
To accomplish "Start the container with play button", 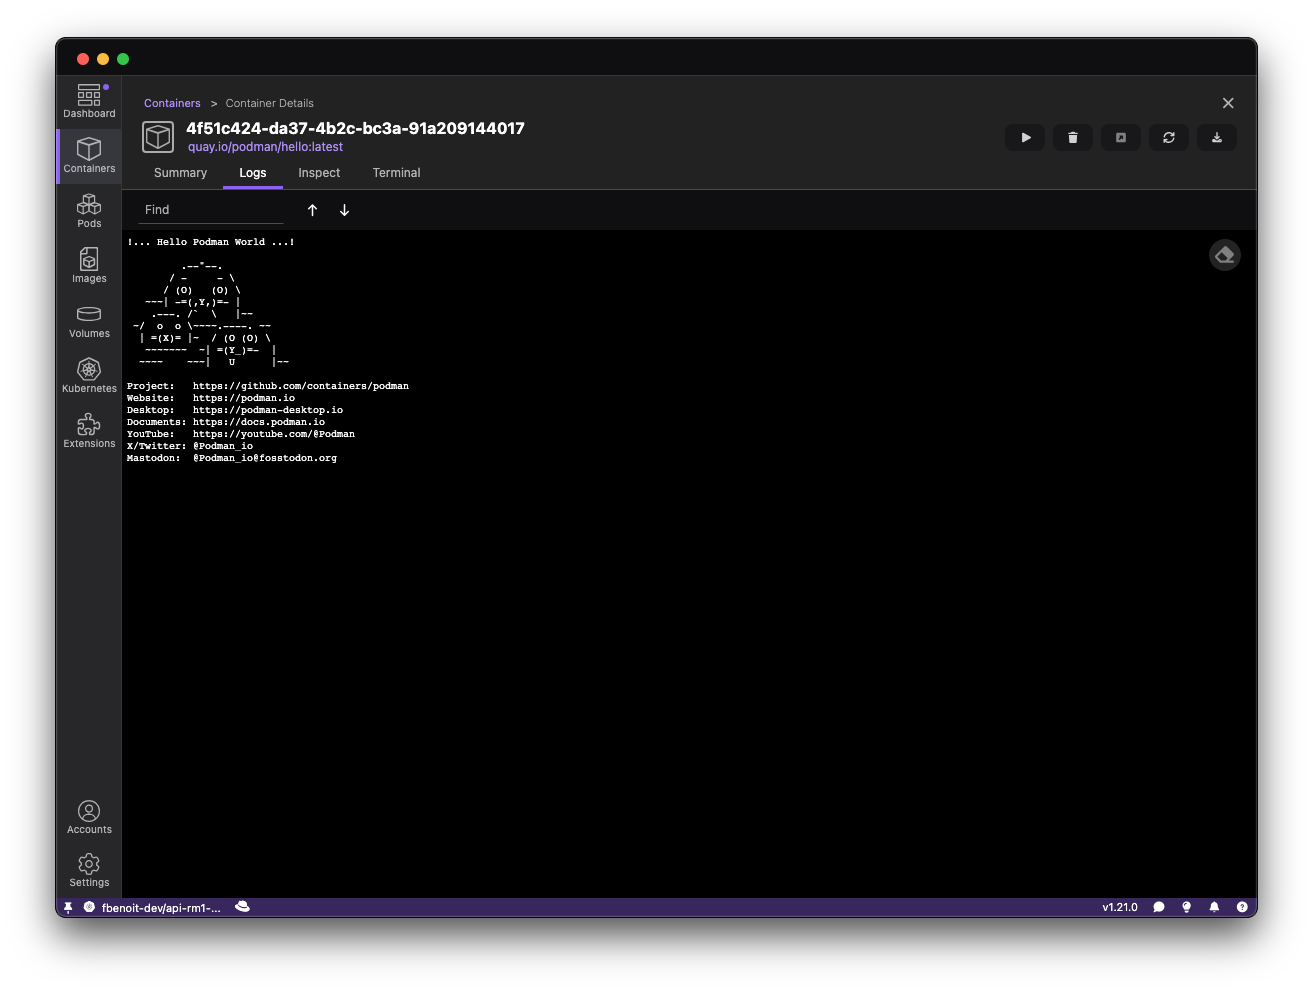I will click(x=1025, y=138).
